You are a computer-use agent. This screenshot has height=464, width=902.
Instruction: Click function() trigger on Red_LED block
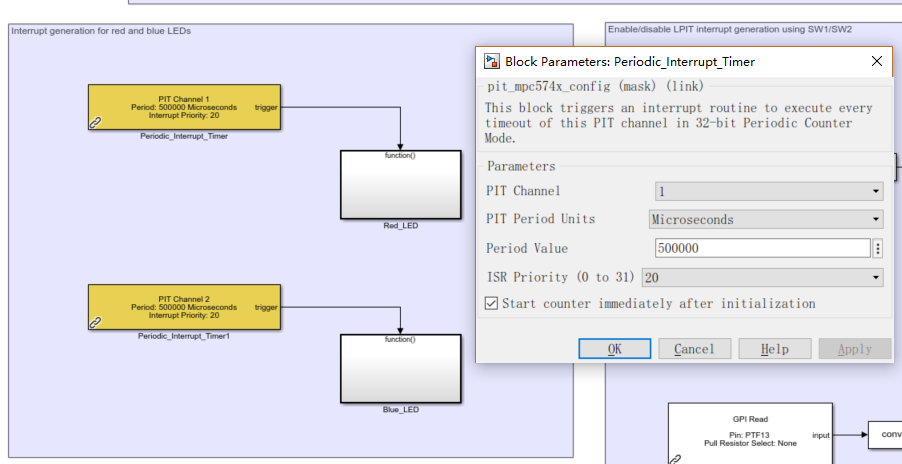pyautogui.click(x=400, y=156)
